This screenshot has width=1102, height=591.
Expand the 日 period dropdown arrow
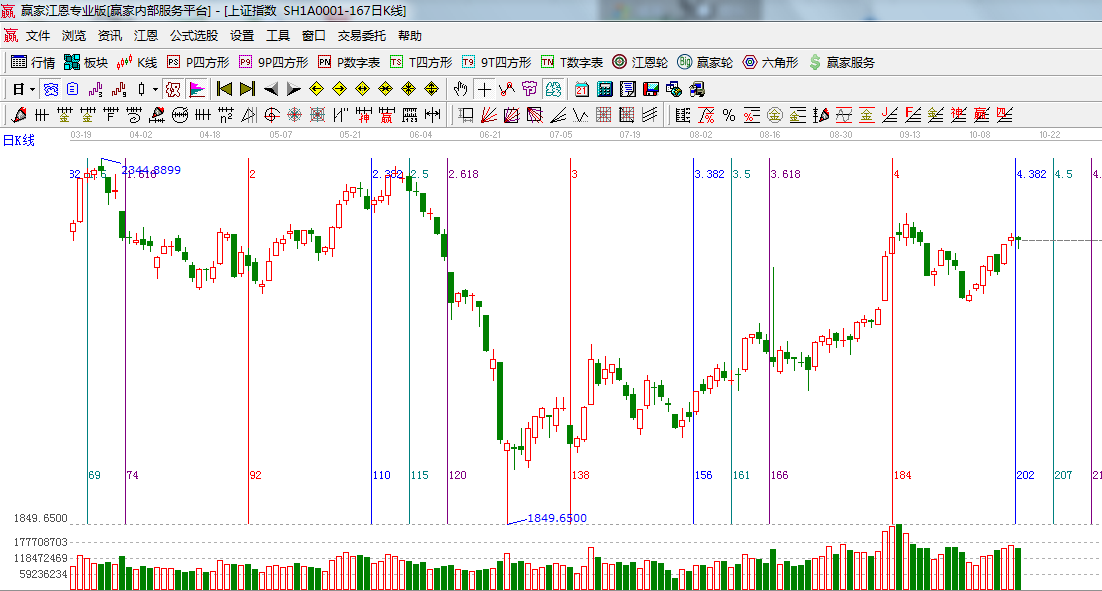(x=32, y=89)
